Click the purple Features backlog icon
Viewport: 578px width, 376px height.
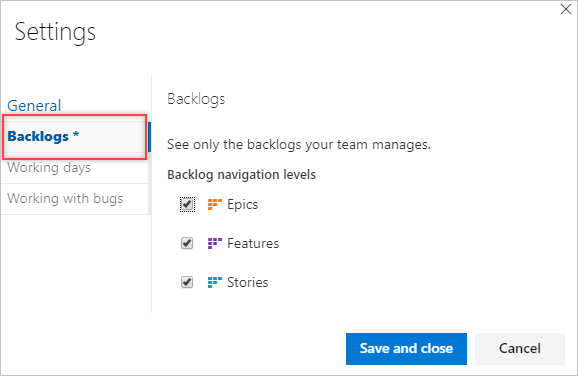click(x=215, y=243)
